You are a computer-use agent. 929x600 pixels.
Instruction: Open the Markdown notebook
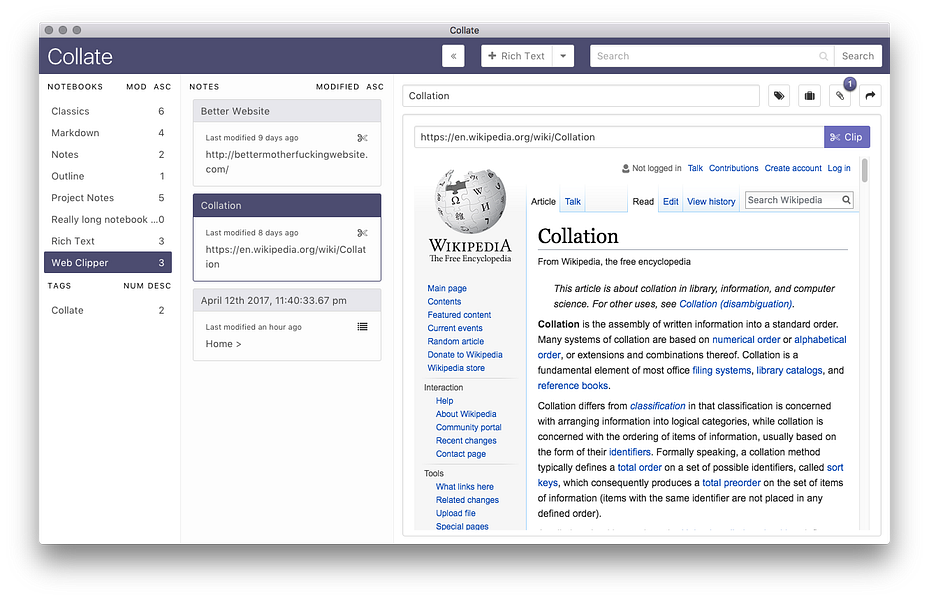coord(108,133)
